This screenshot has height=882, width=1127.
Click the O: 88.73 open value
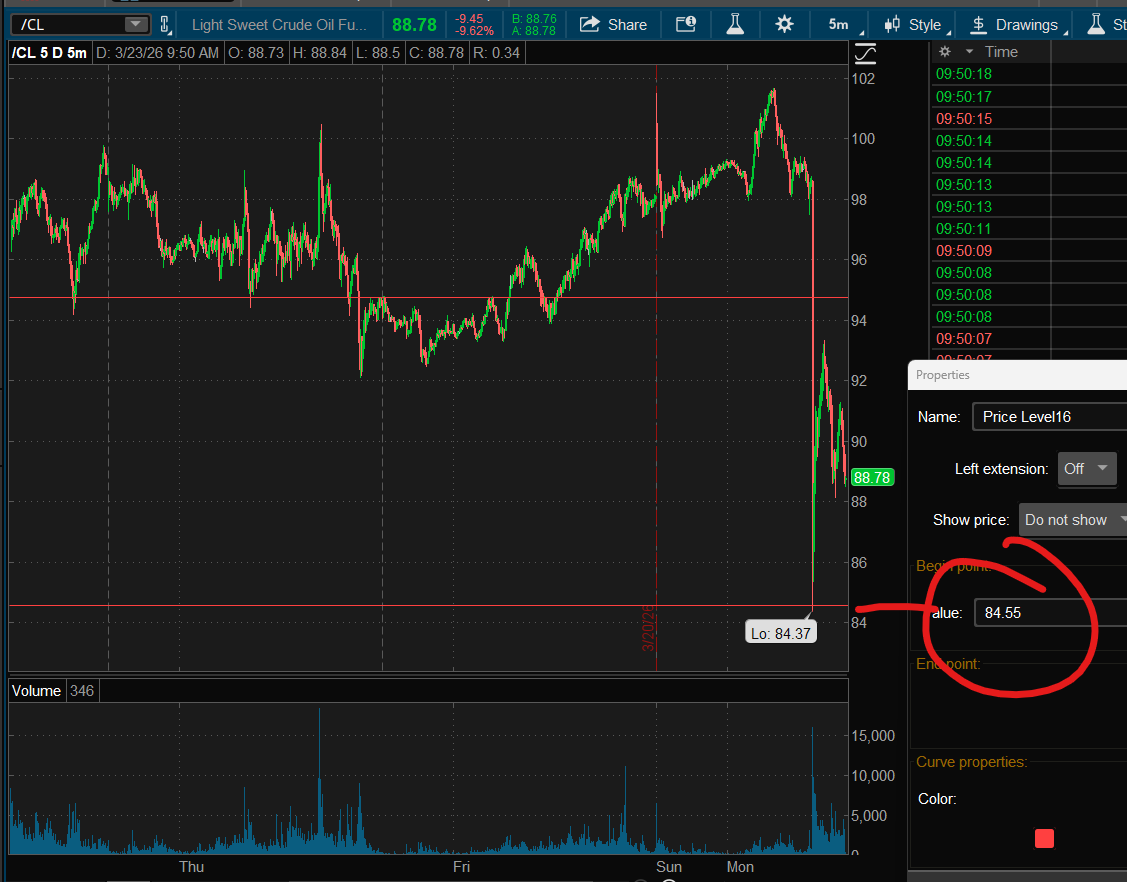[x=256, y=52]
